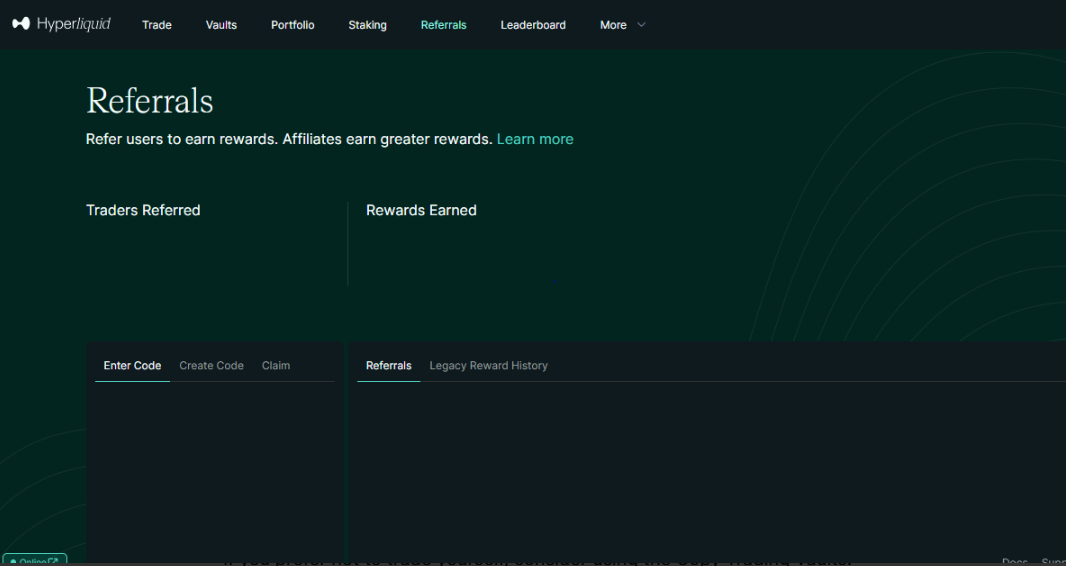The width and height of the screenshot is (1066, 566).
Task: Show the Legacy Reward History tab
Action: [x=488, y=366]
